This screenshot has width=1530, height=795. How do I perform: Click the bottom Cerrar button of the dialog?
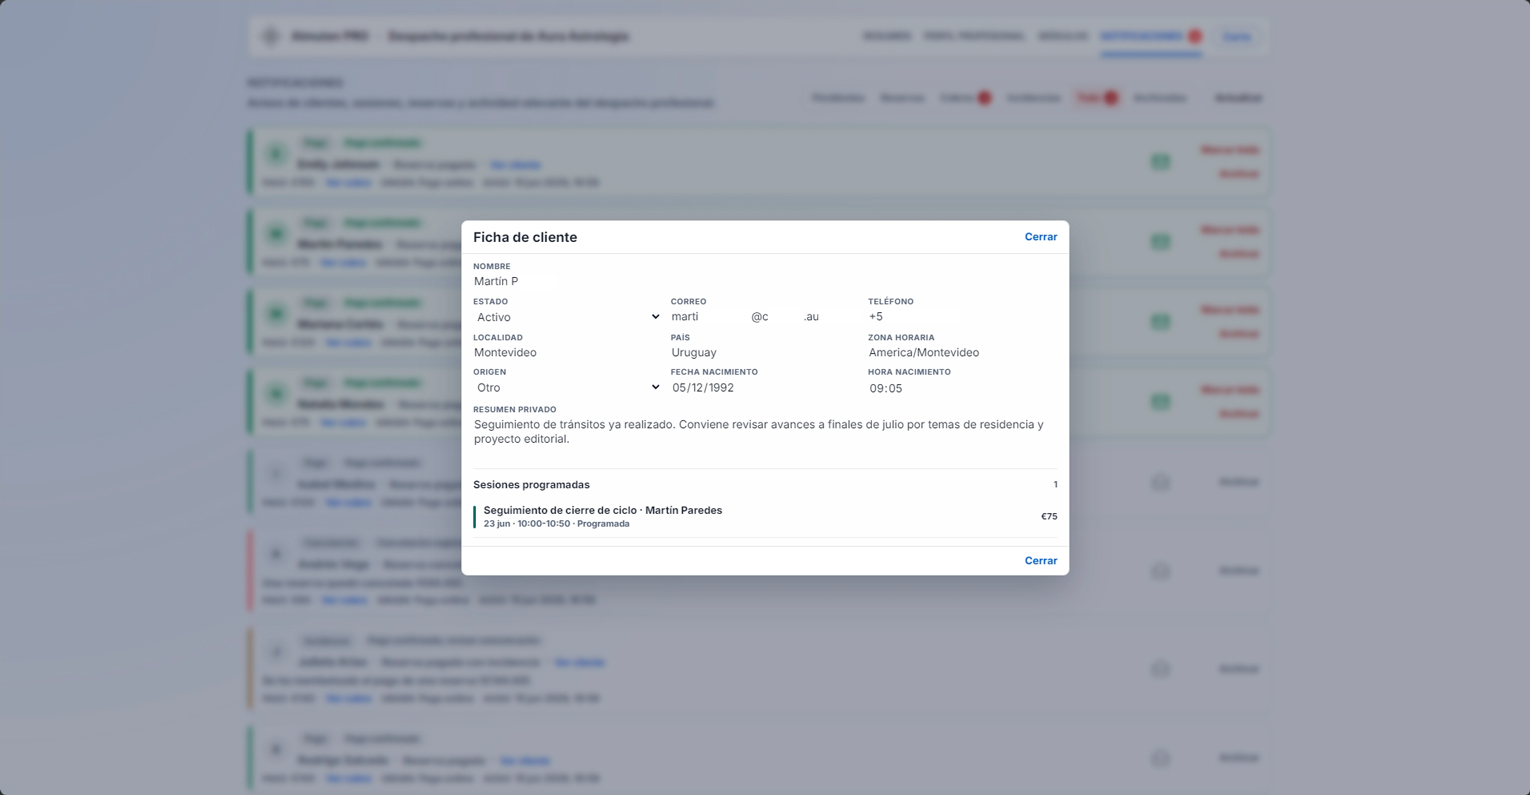pyautogui.click(x=1040, y=561)
